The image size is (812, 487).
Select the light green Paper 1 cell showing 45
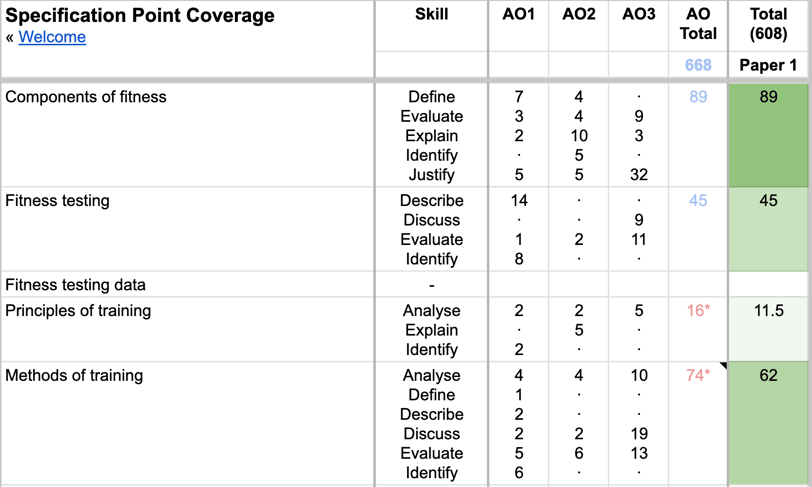coord(768,228)
